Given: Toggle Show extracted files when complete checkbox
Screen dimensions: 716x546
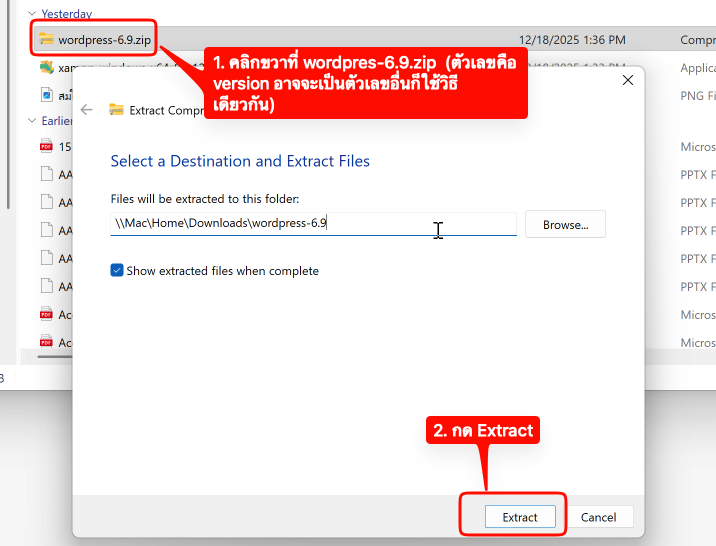Looking at the screenshot, I should [117, 271].
